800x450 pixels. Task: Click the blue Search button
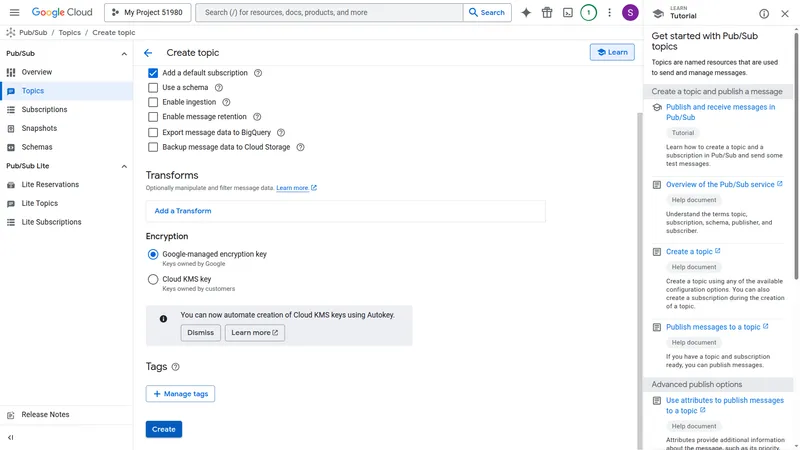pos(487,12)
